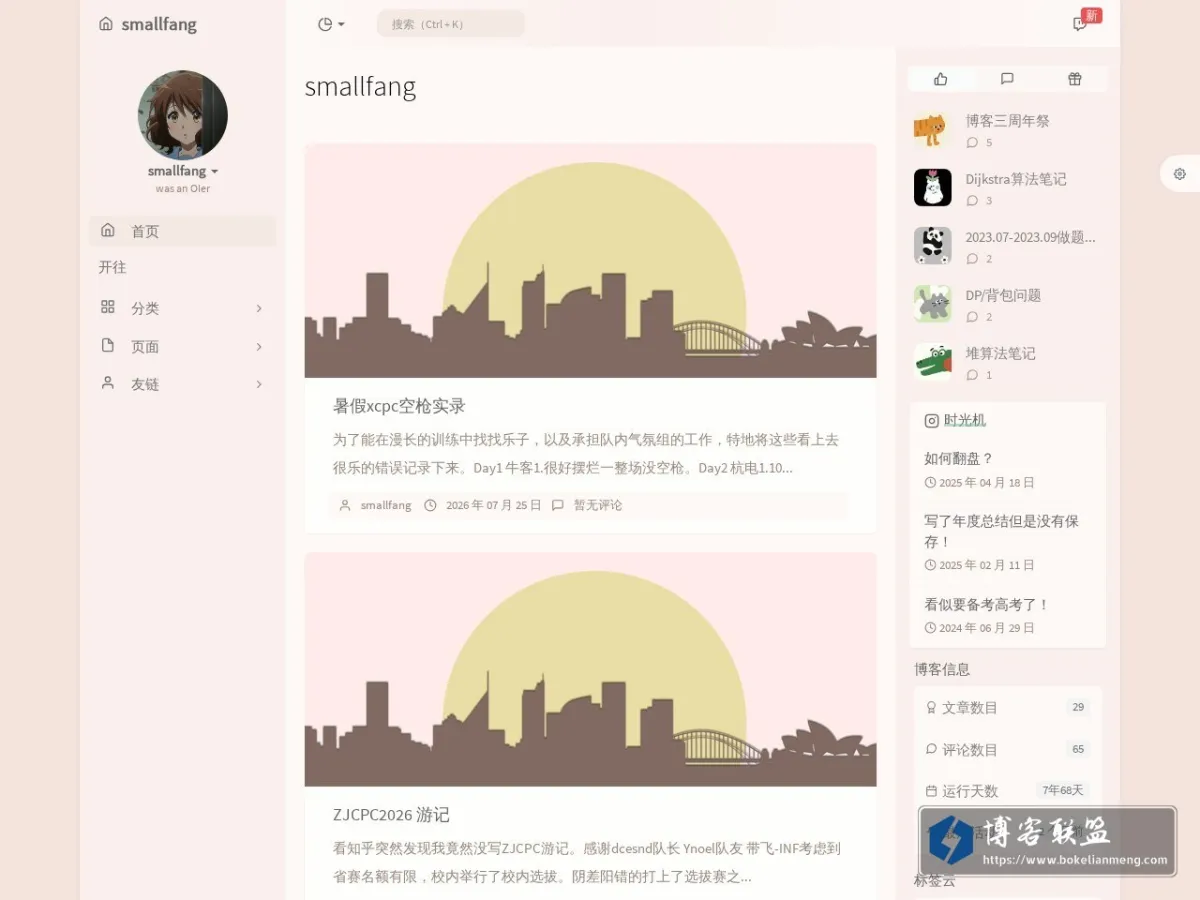The width and height of the screenshot is (1200, 900).
Task: Click comment icon under Dijkstra算法笔记
Action: tap(972, 201)
